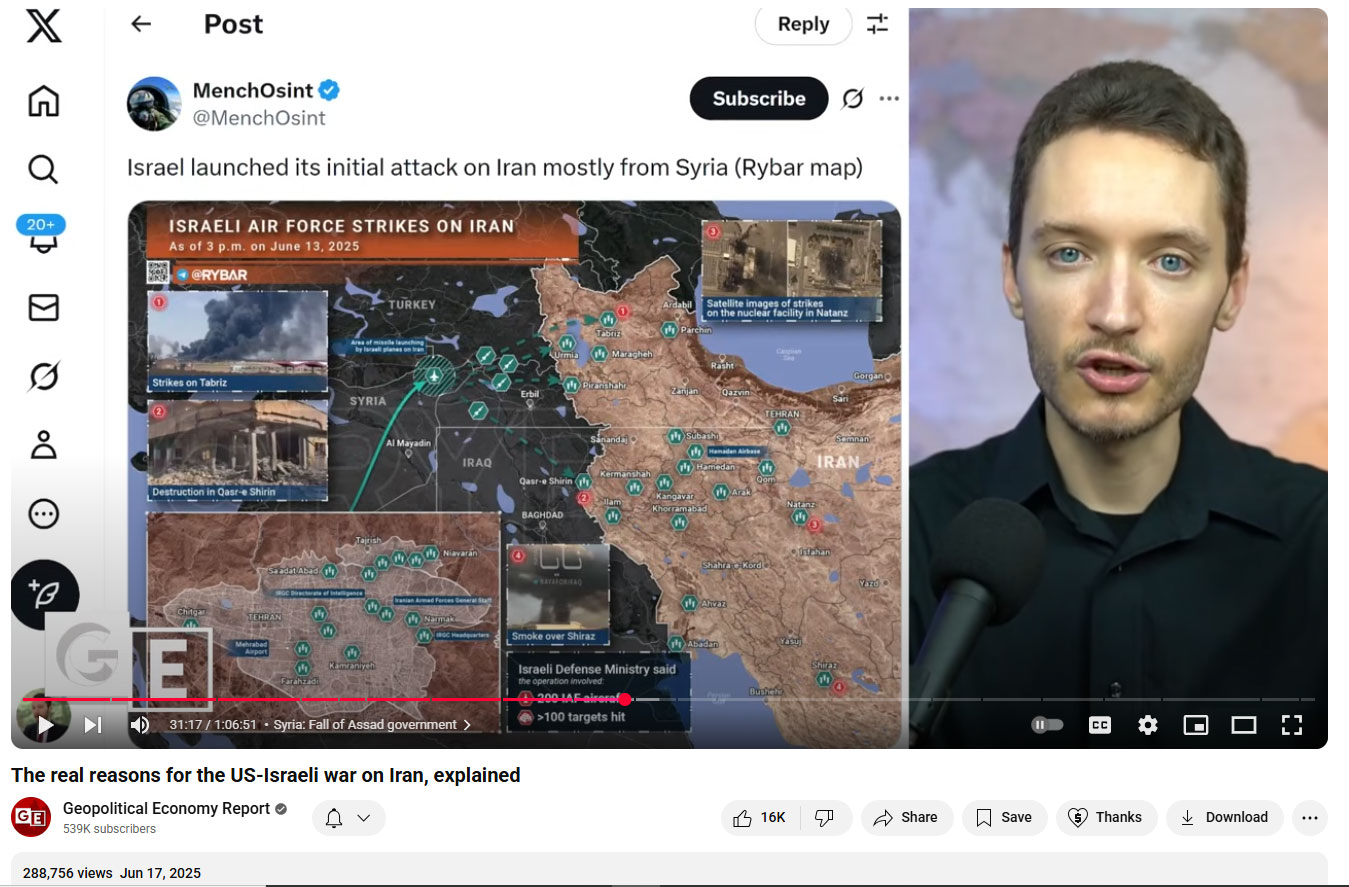1349x887 pixels.
Task: Compose new post feather button
Action: [45, 594]
